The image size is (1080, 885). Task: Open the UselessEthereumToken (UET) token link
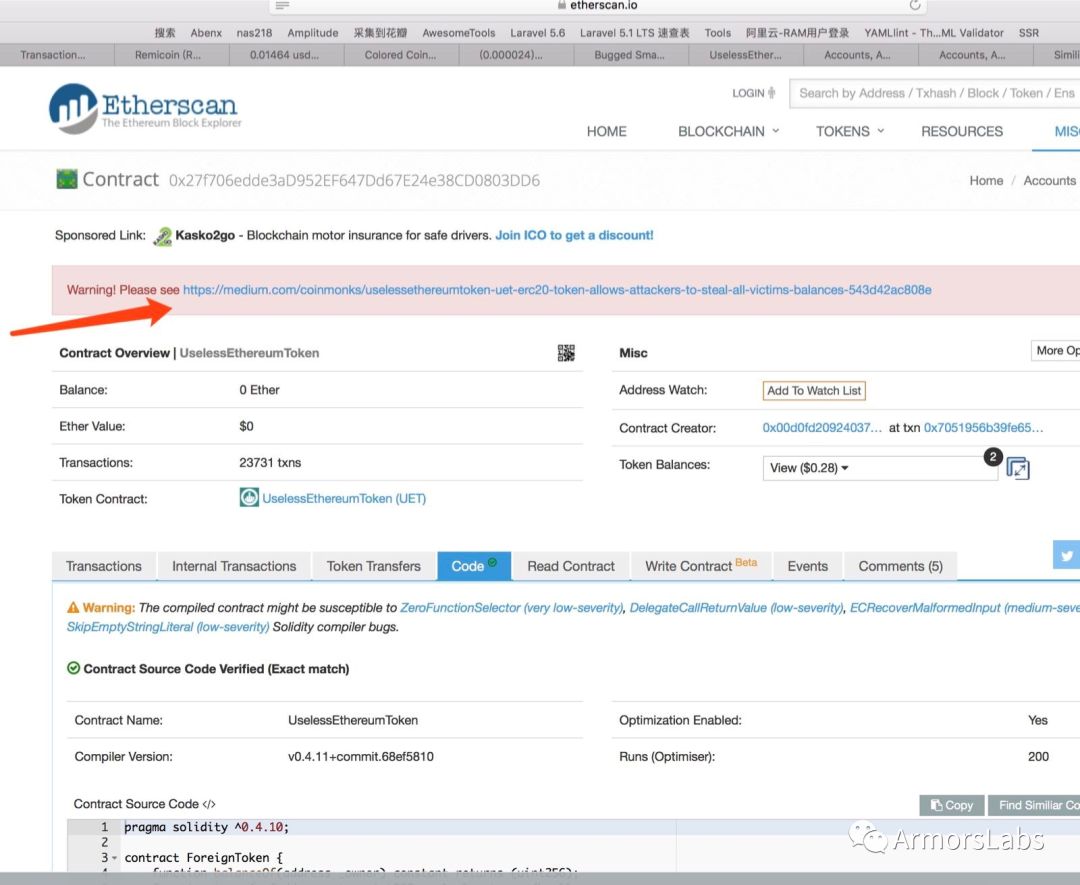344,498
